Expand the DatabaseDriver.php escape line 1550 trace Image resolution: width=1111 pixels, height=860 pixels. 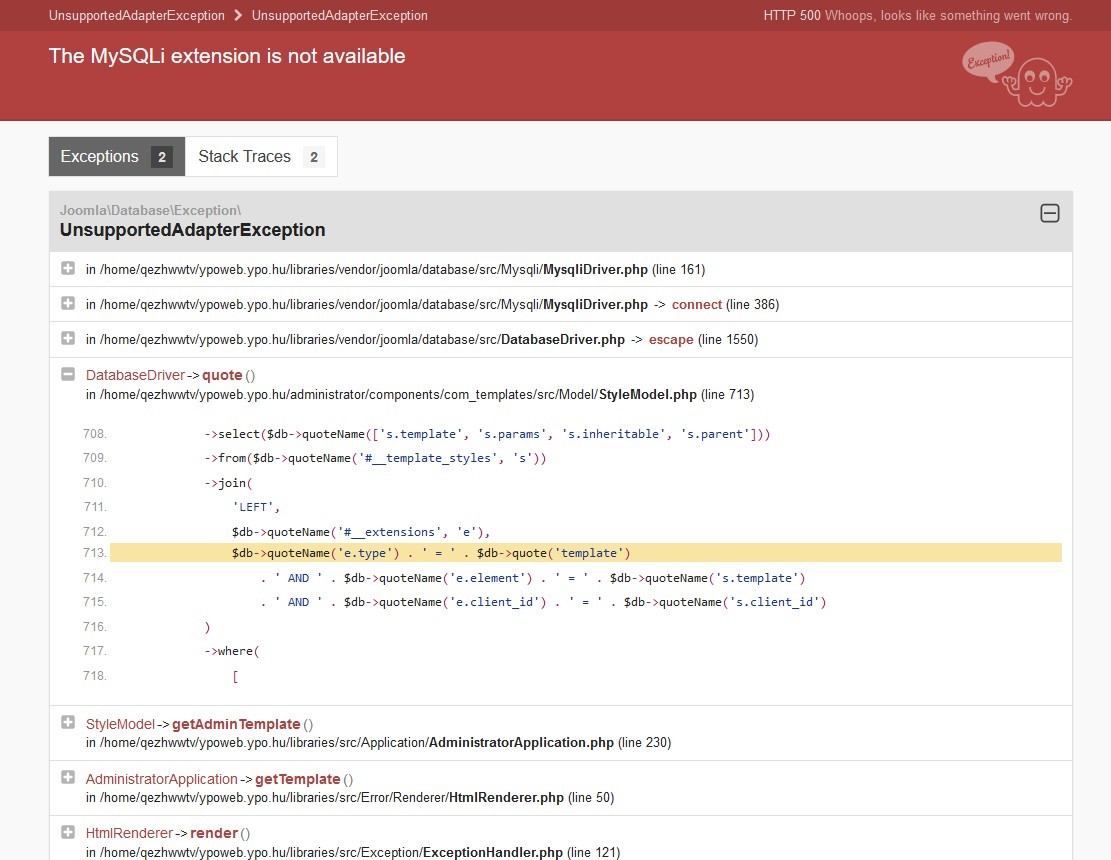click(x=68, y=338)
